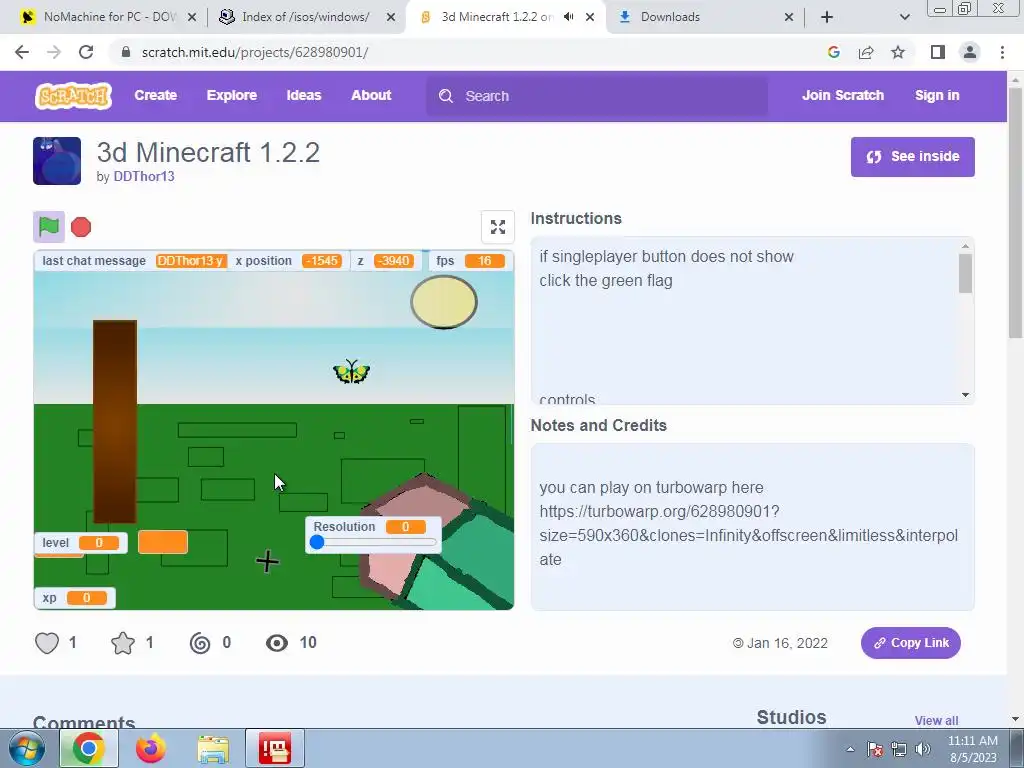
Task: Mute the audio icon on Minecraft tab
Action: (568, 17)
